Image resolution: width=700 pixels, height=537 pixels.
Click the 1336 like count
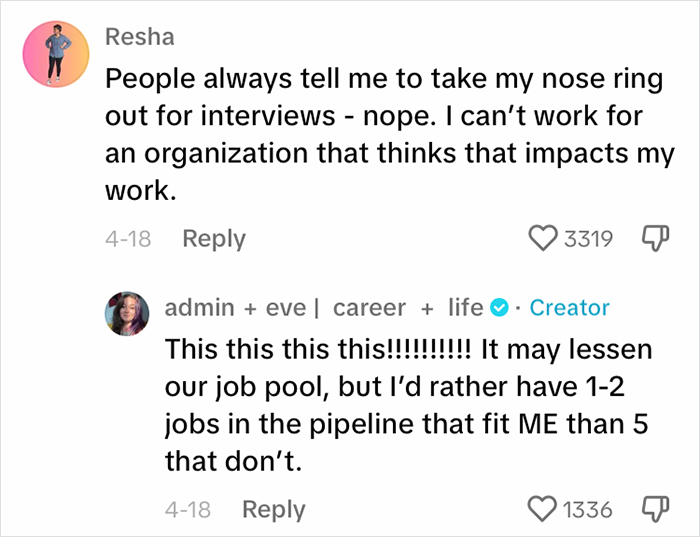tap(588, 509)
